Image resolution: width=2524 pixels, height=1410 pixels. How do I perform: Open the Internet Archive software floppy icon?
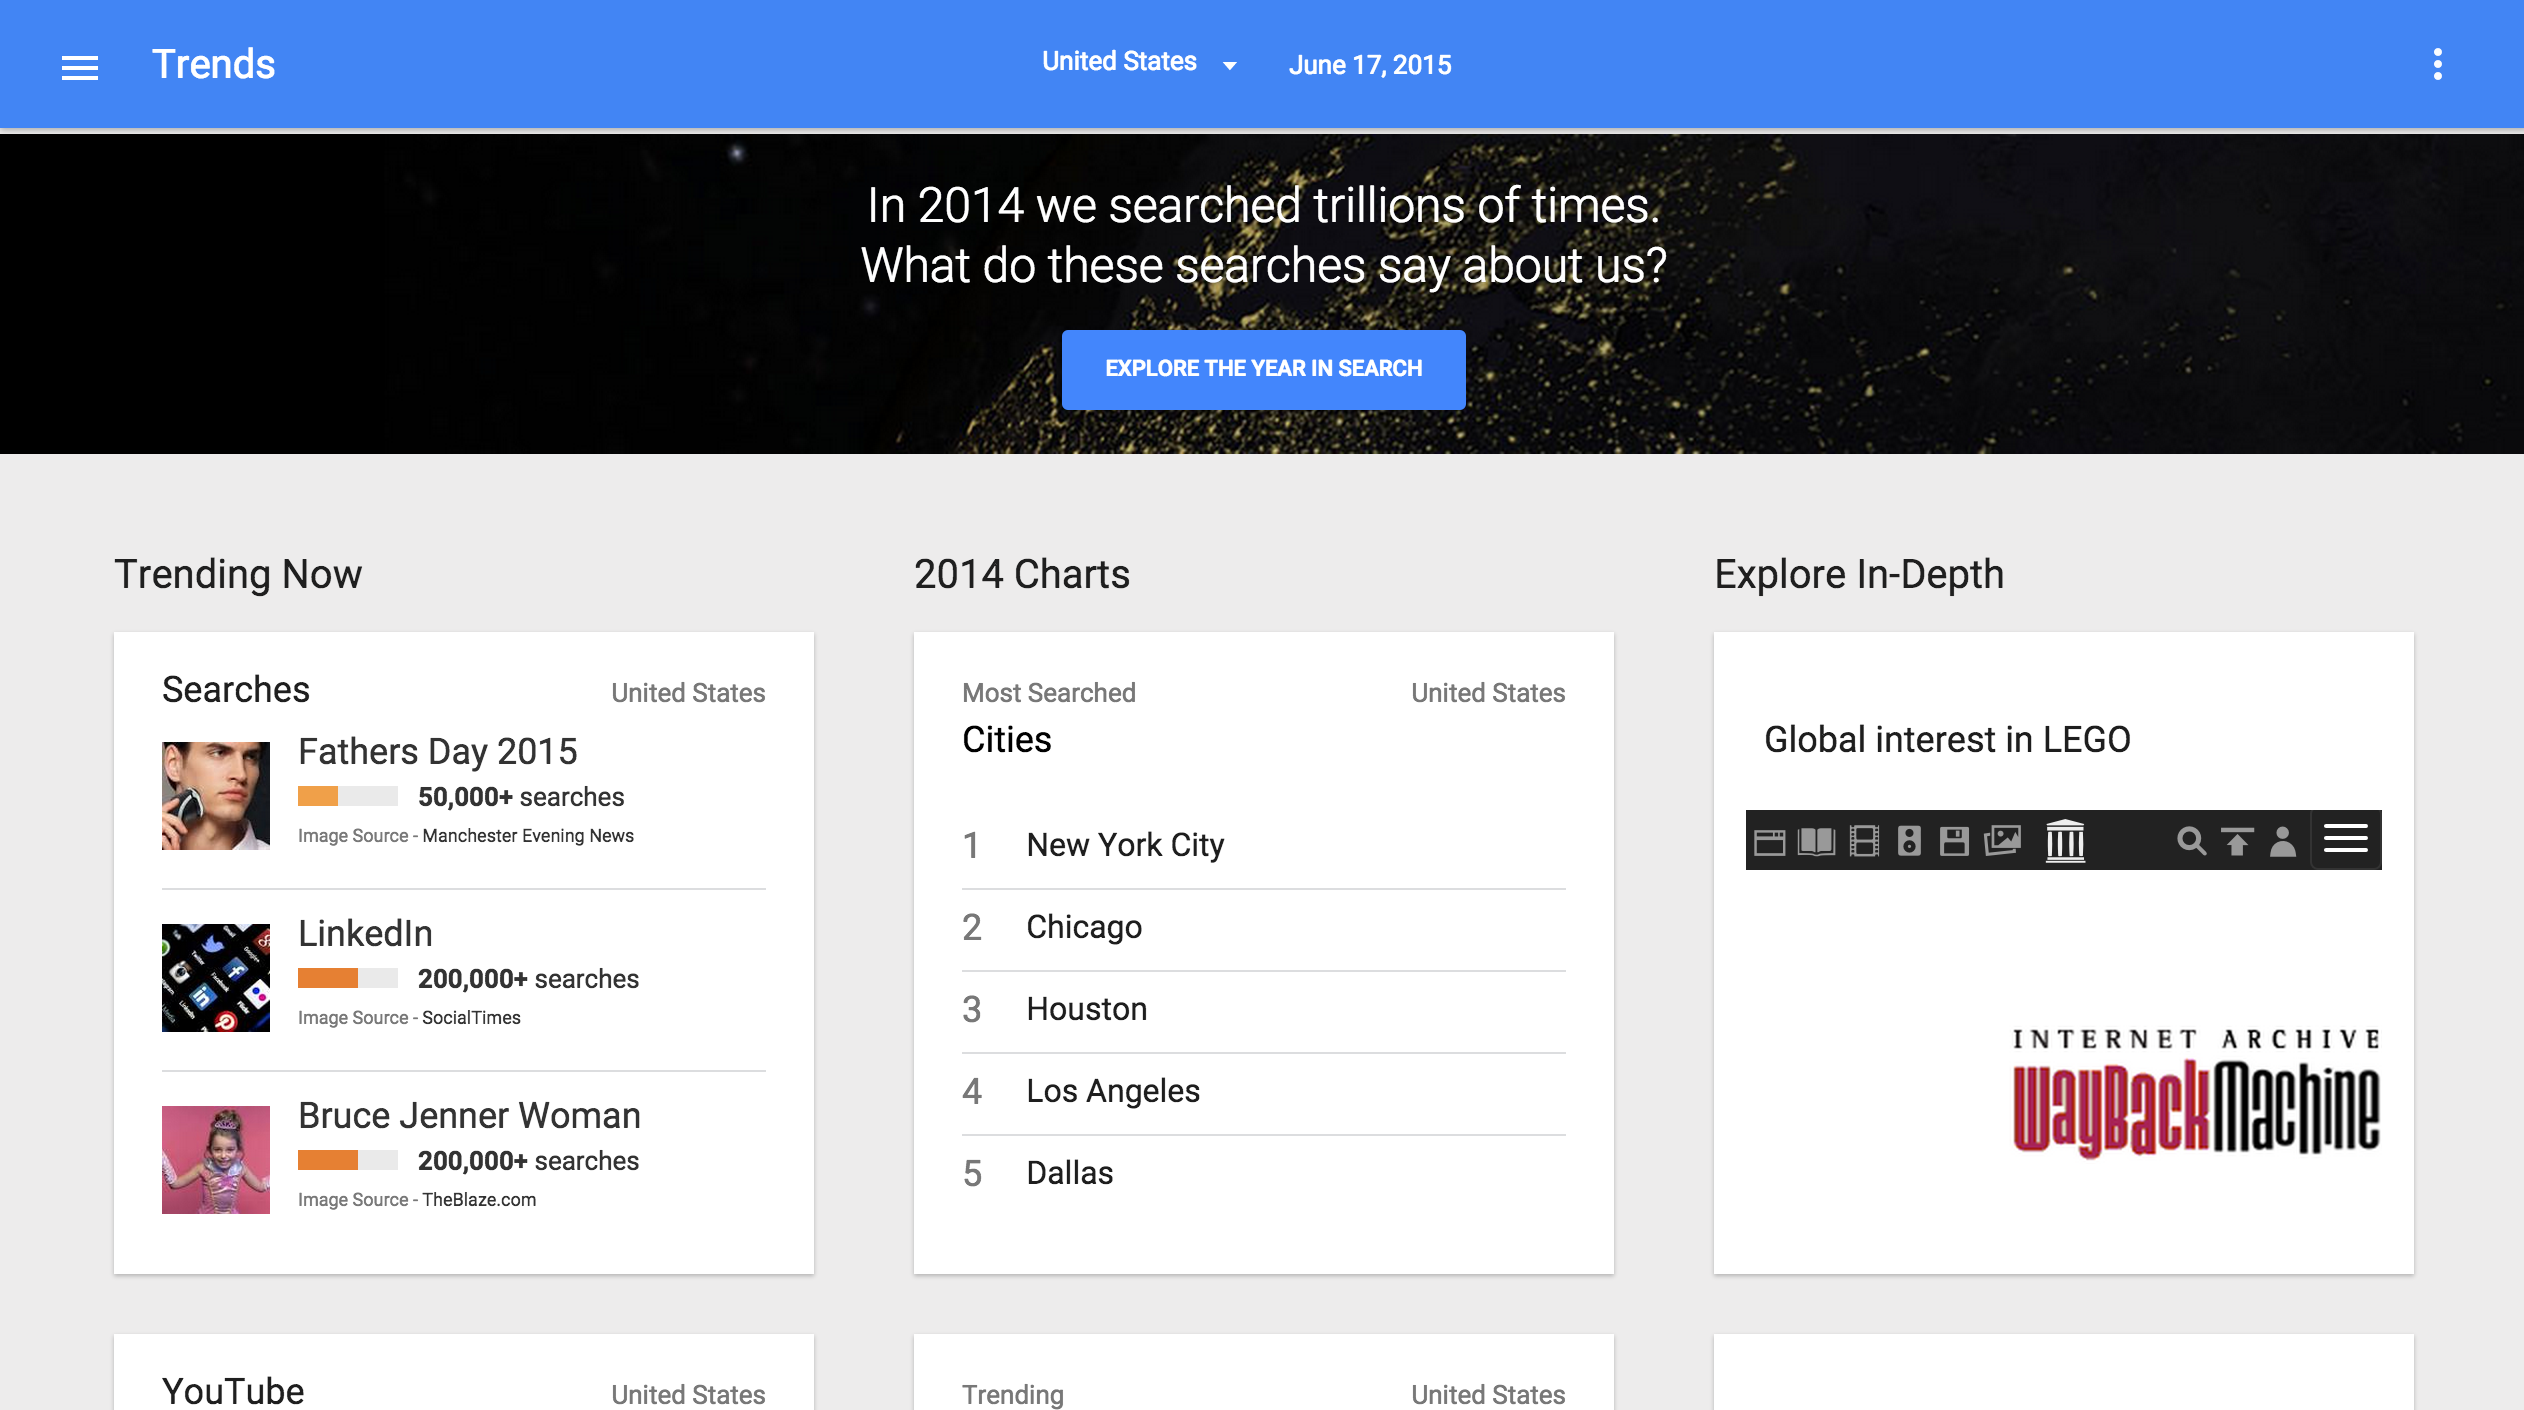pos(1954,842)
